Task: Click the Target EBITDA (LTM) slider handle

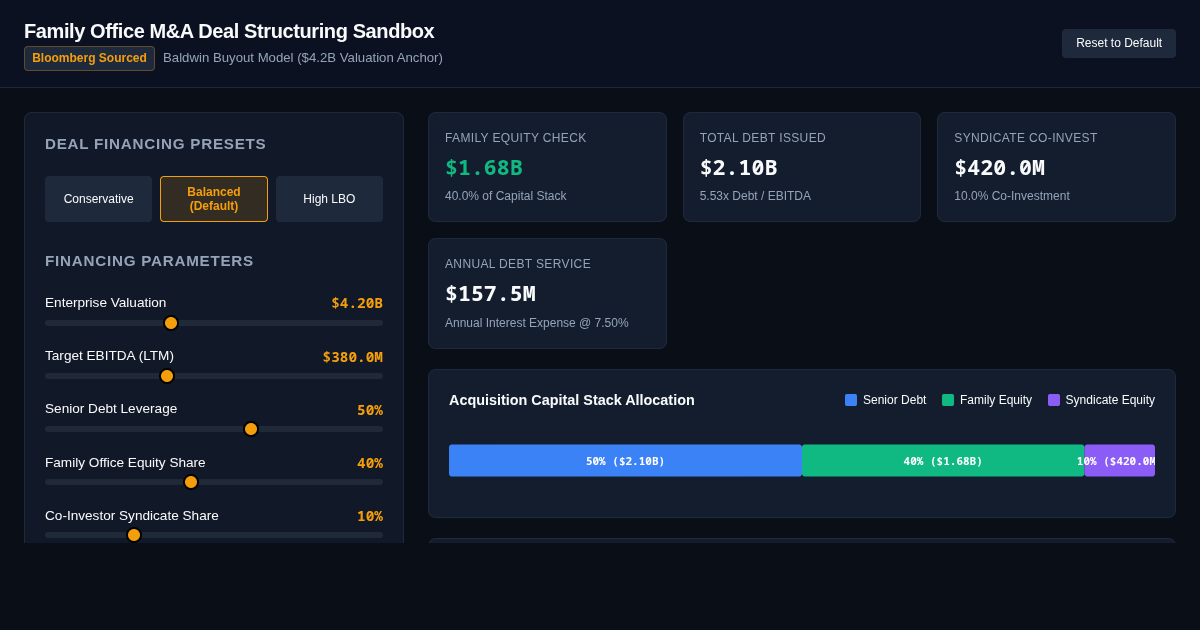Action: [x=167, y=376]
